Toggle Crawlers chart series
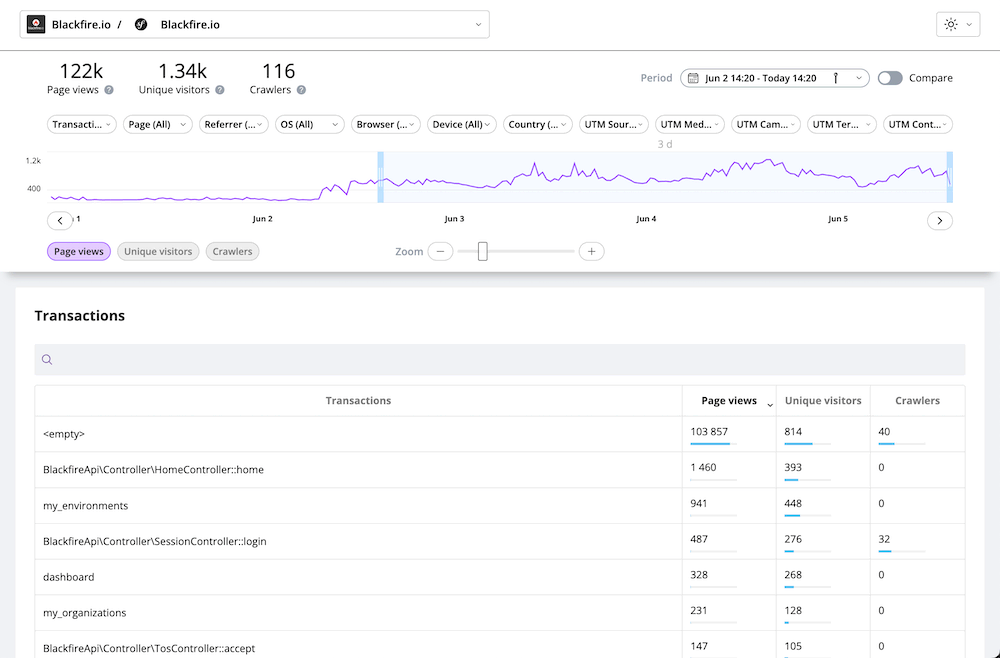 (x=232, y=251)
